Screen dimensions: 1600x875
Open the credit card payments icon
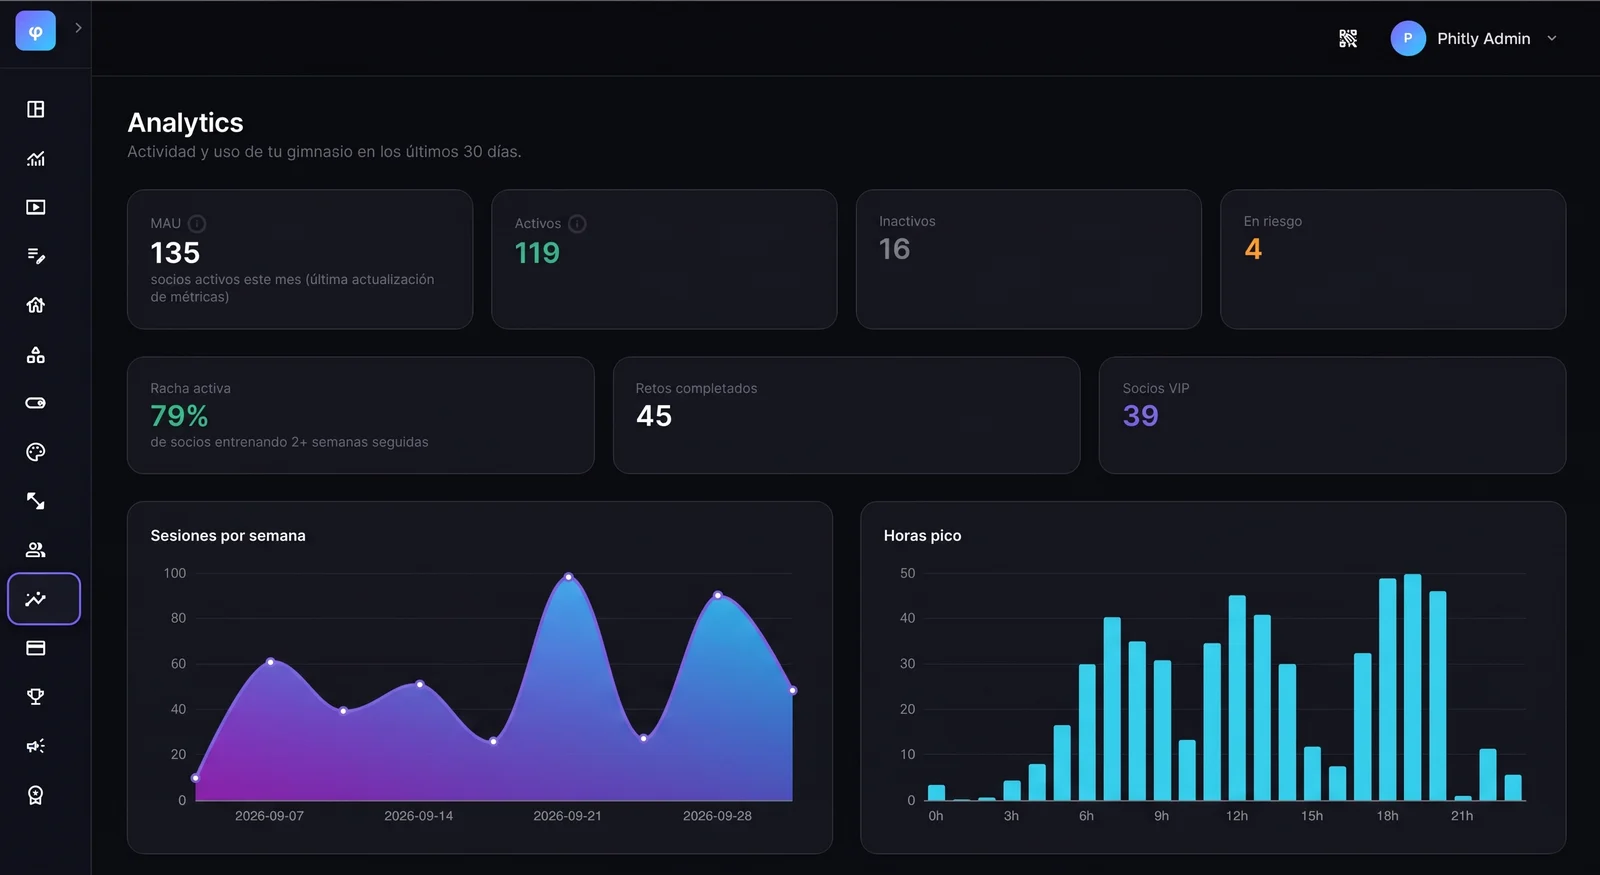(x=36, y=648)
